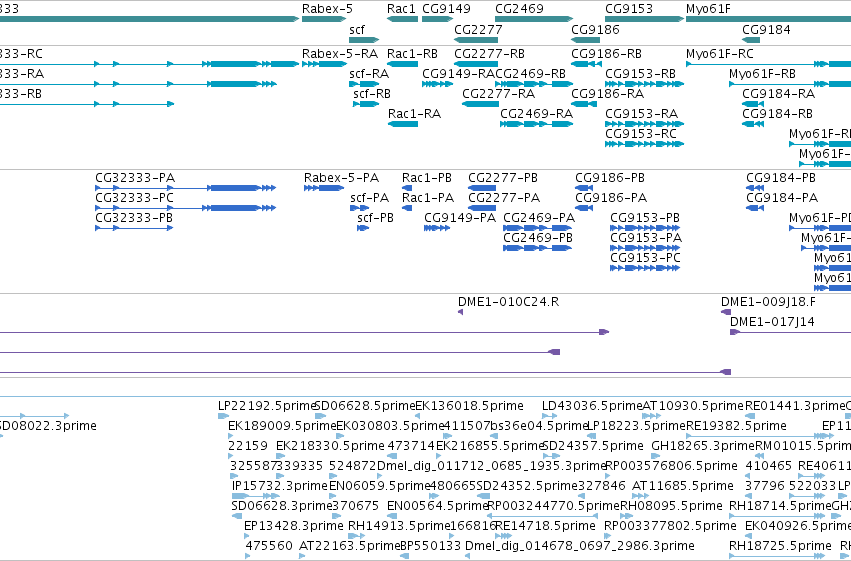Click the CG9149-RA transcript label
The height and width of the screenshot is (561, 851).
click(458, 74)
